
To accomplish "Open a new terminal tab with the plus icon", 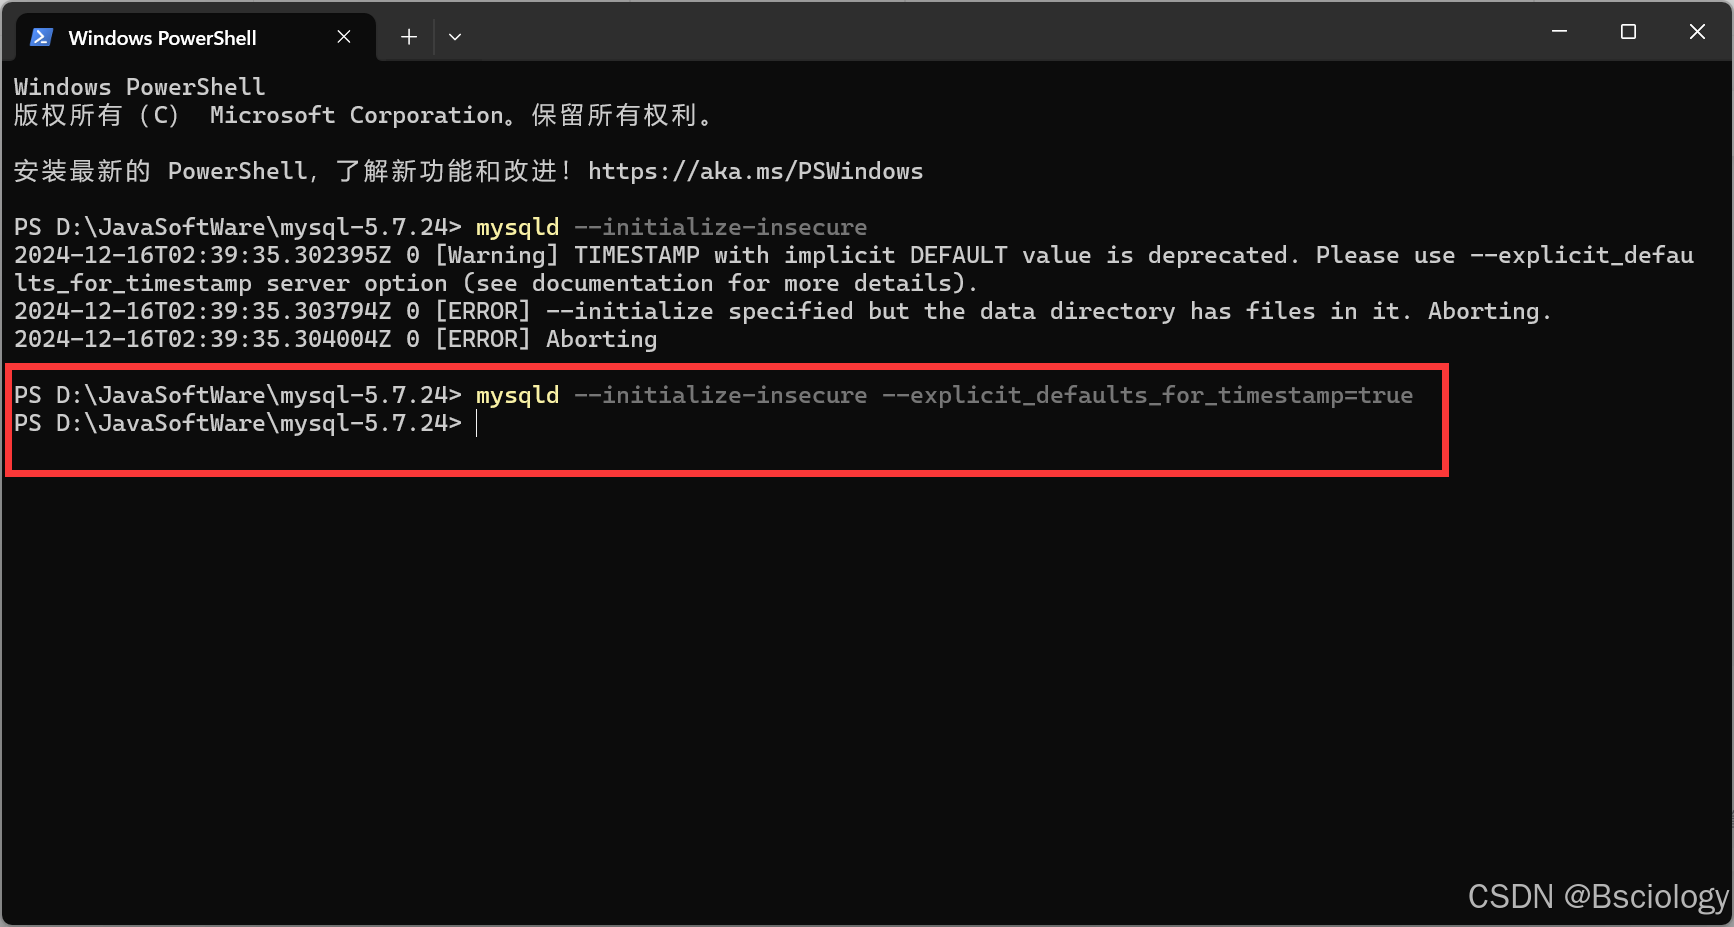I will click(x=408, y=36).
